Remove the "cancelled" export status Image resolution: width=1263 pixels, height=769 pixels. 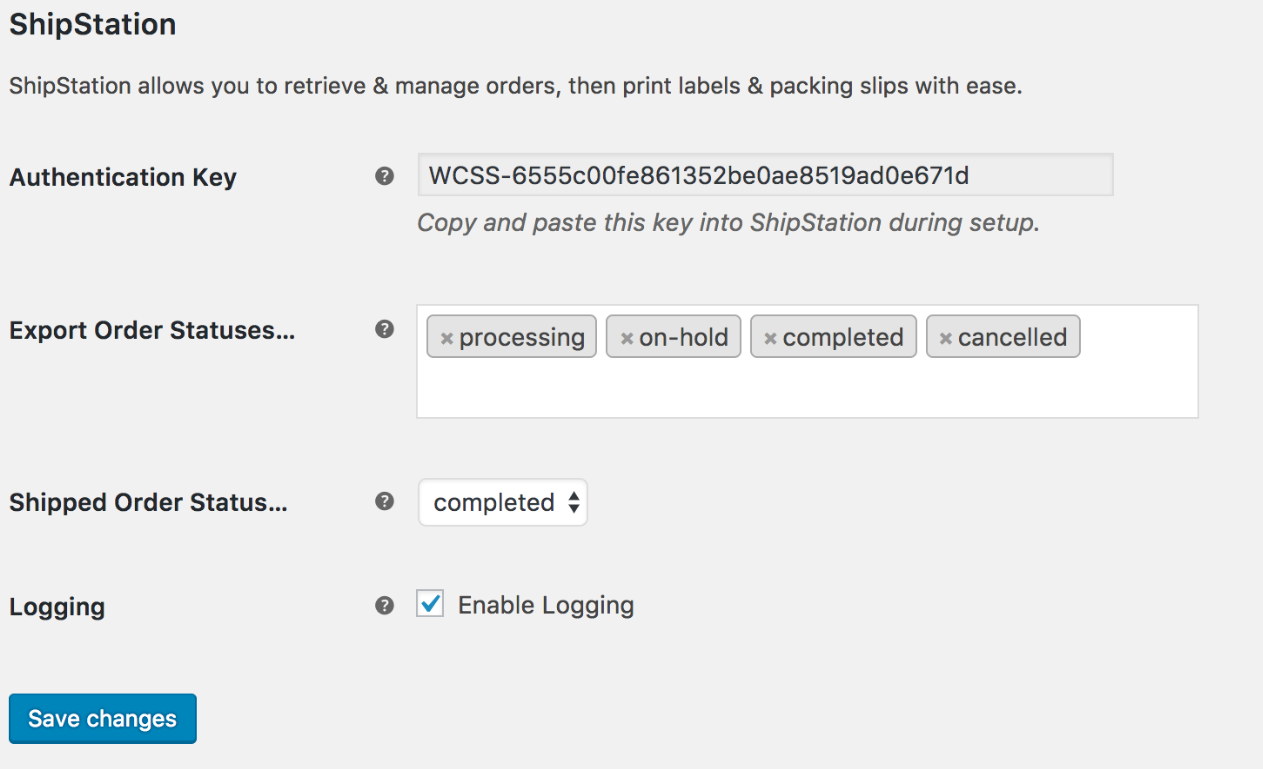(945, 337)
